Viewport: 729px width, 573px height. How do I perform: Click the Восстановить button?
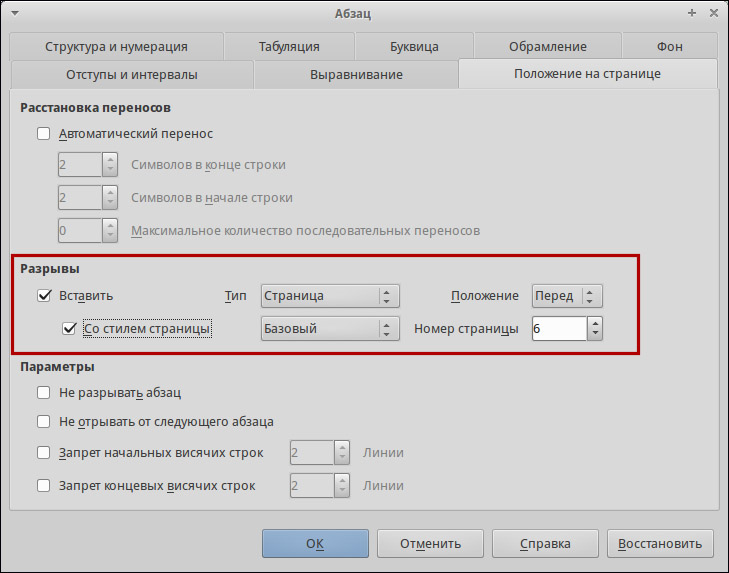pos(660,543)
